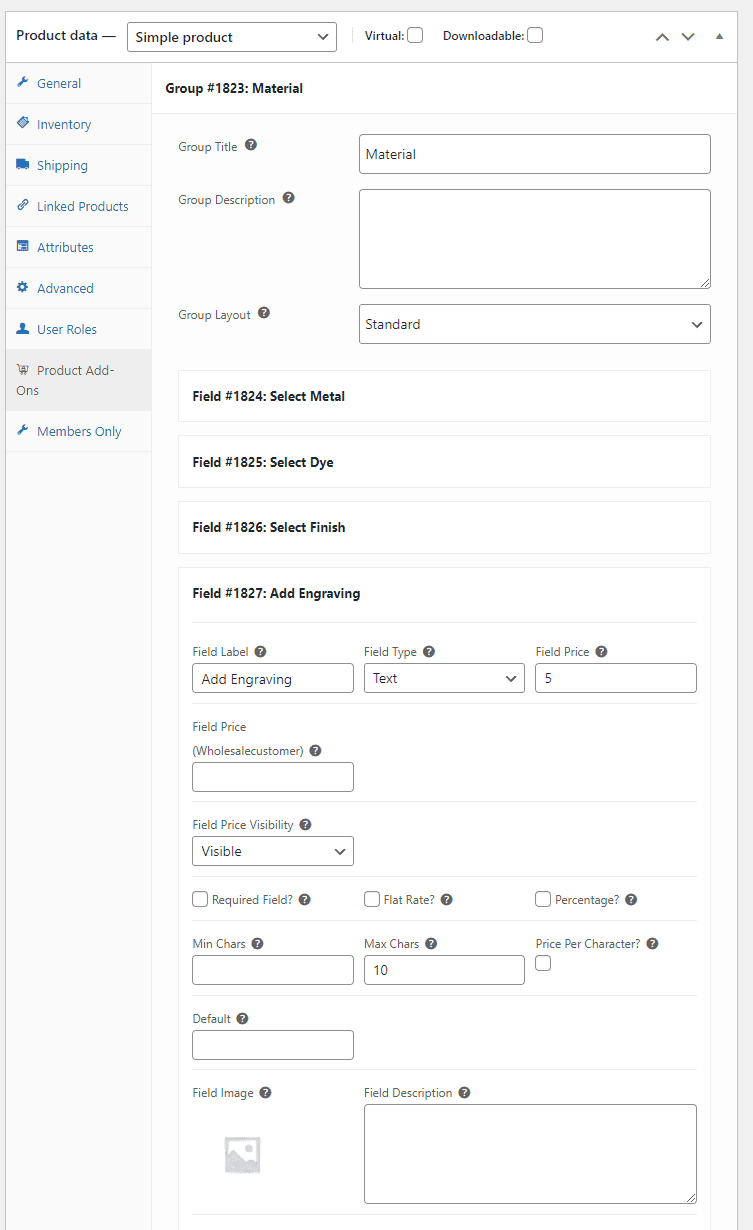
Task: Open the Group Title help tooltip icon
Action: 251,144
